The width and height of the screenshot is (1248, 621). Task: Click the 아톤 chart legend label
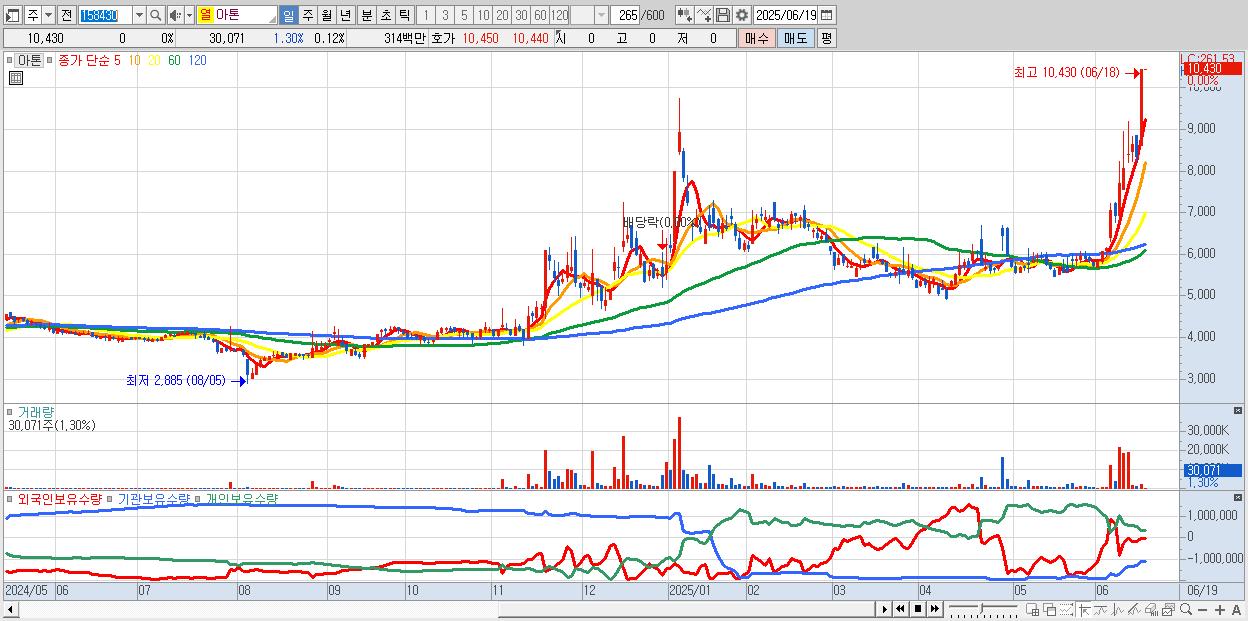tap(30, 60)
